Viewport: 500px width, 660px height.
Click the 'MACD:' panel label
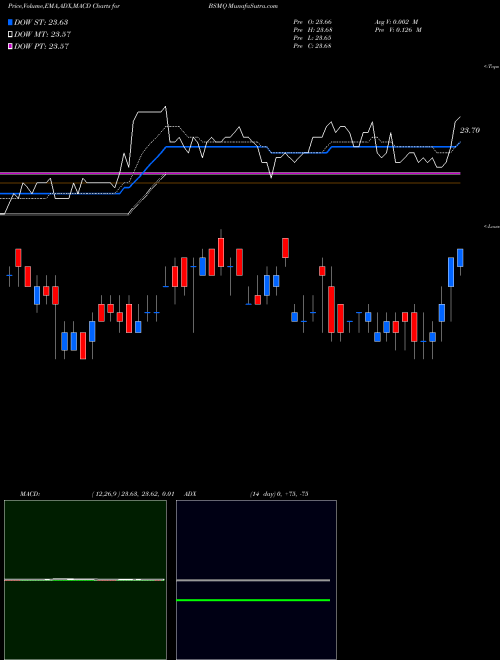tap(29, 494)
